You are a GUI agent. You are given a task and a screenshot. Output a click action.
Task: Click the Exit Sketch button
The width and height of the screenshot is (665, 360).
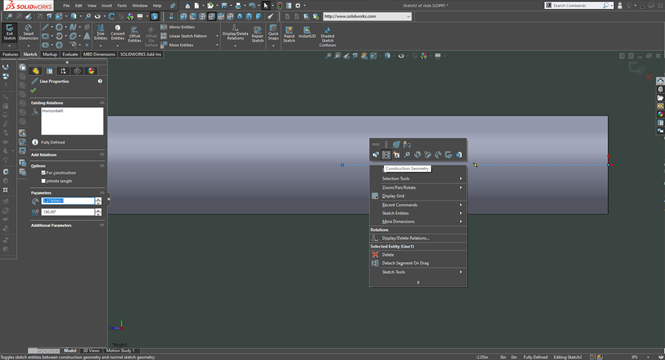click(x=9, y=33)
